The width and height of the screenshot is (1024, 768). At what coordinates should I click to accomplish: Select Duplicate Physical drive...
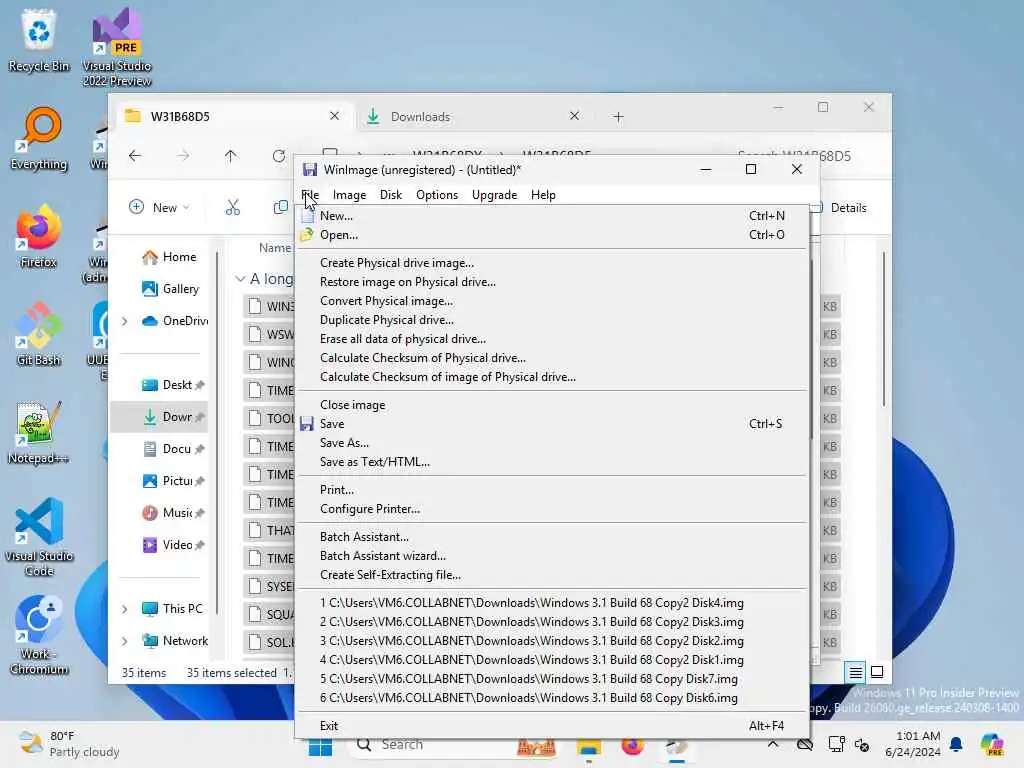coord(552,319)
